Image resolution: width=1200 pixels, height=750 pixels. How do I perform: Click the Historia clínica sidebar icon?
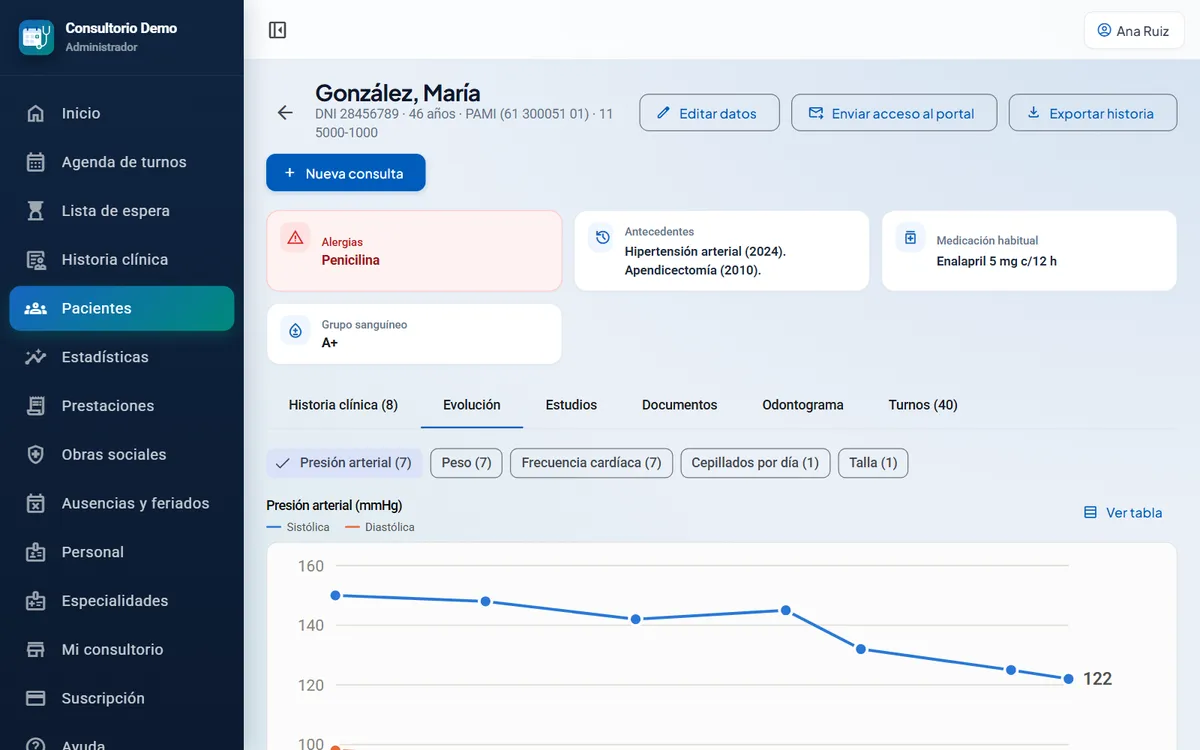click(x=36, y=260)
